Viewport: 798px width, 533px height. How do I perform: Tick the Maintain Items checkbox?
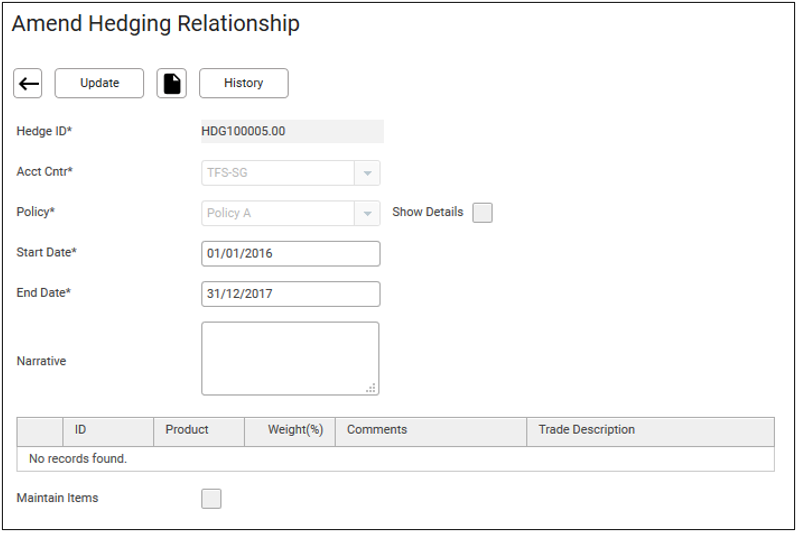[x=211, y=498]
